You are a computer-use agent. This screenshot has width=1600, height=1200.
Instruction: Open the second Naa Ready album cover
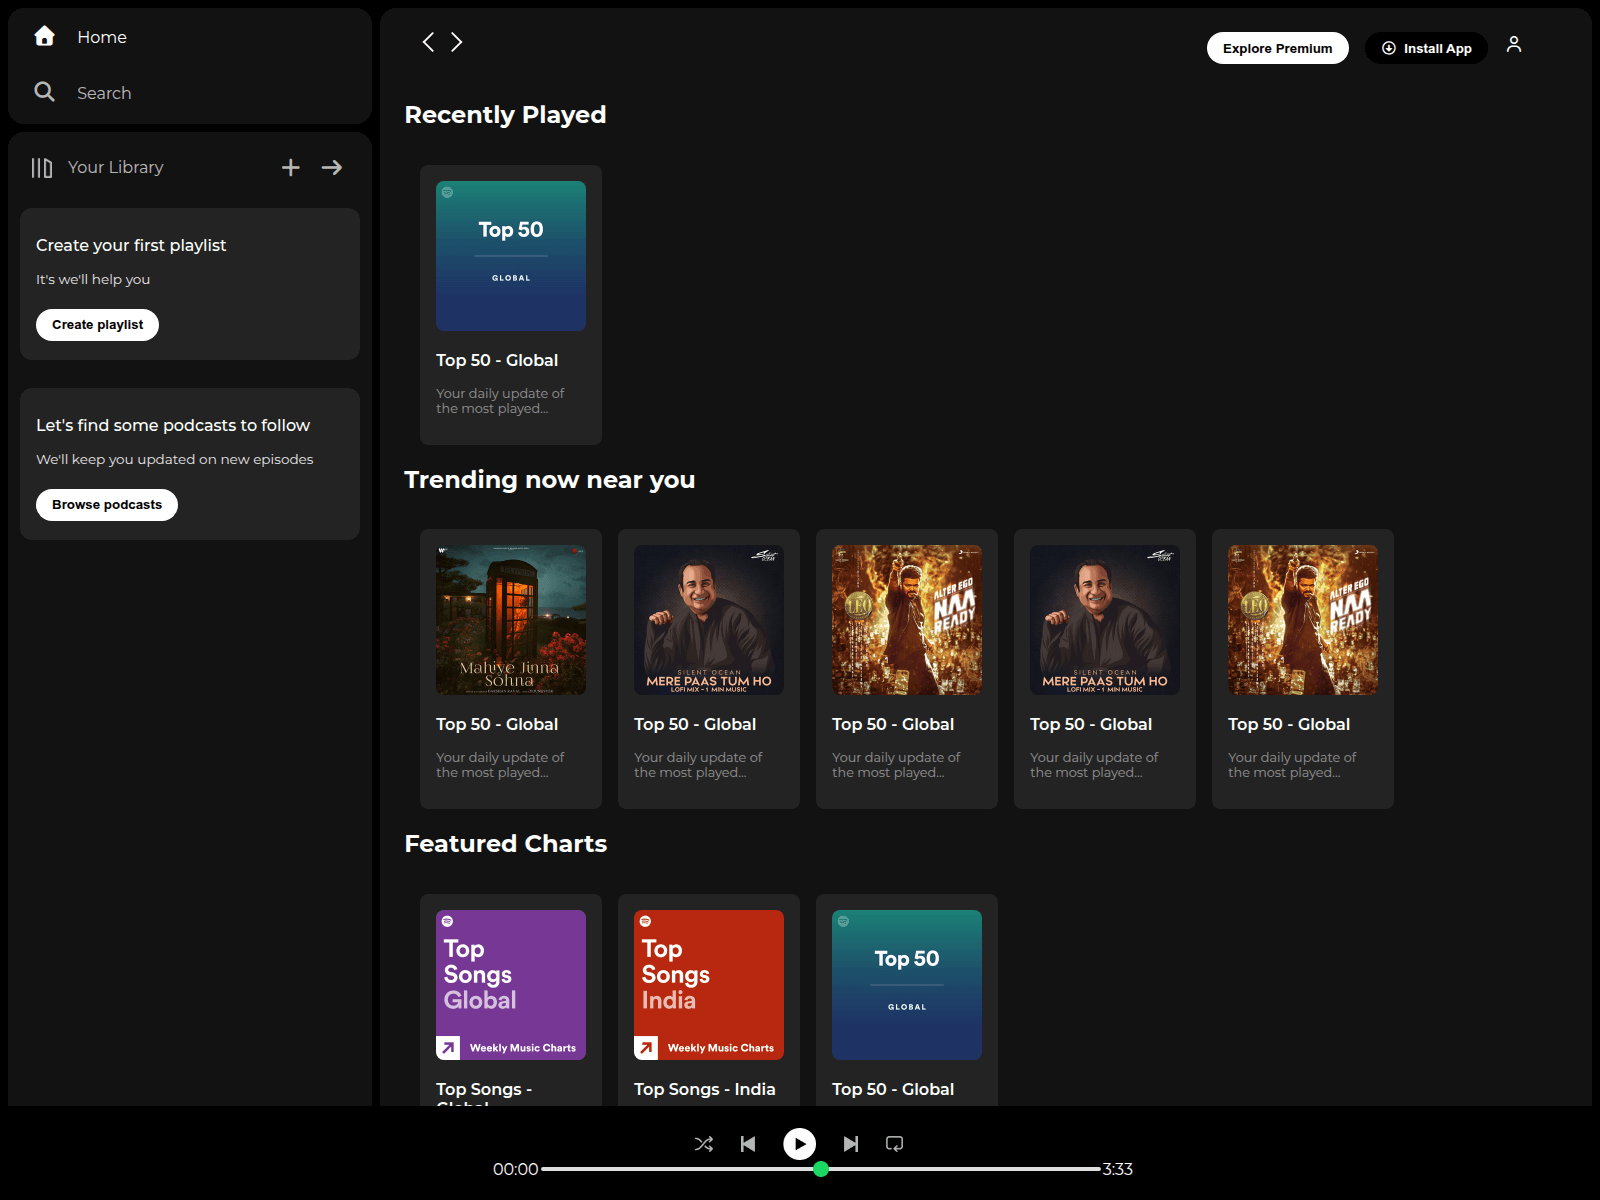[x=1303, y=620]
